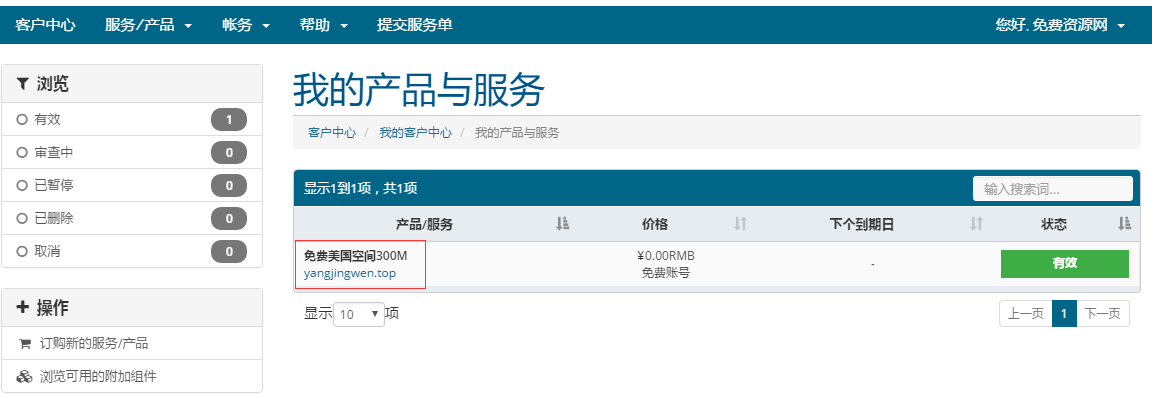Click the 我的产品与服务 breadcrumb text
1152x397 pixels.
tap(517, 132)
